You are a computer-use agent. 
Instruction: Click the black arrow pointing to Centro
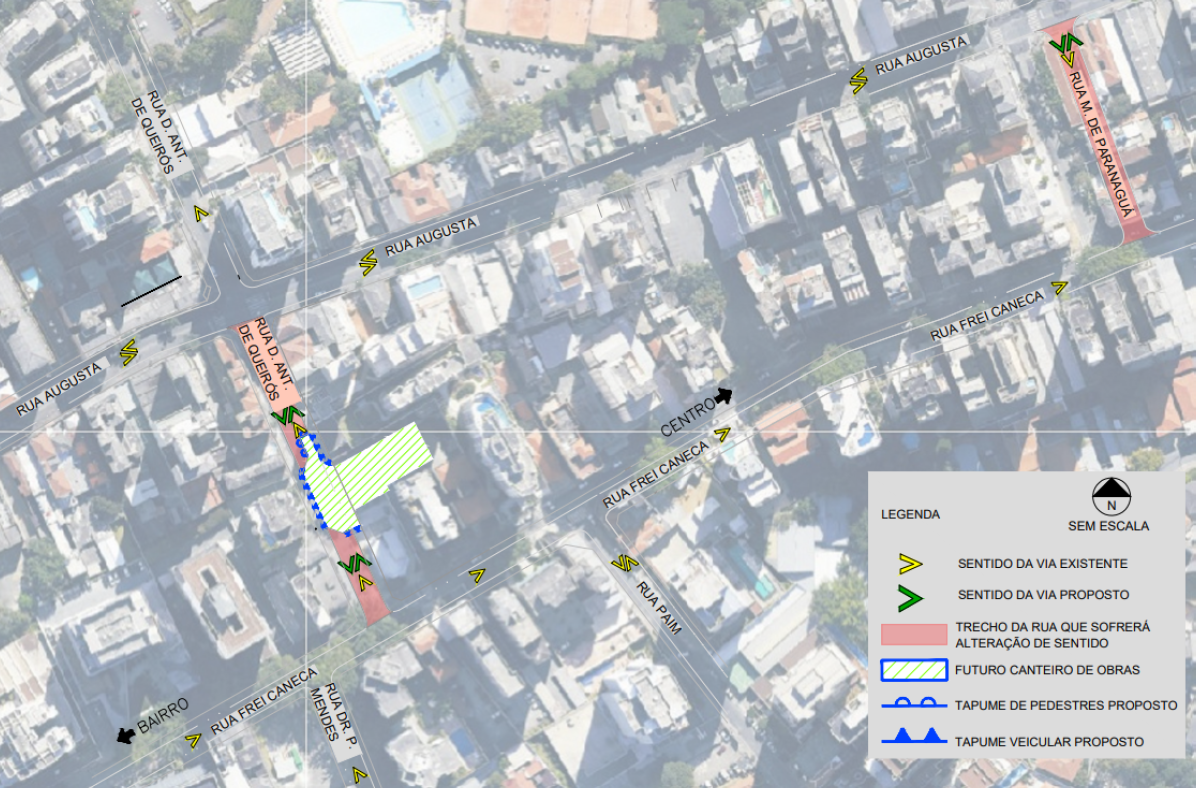[724, 396]
